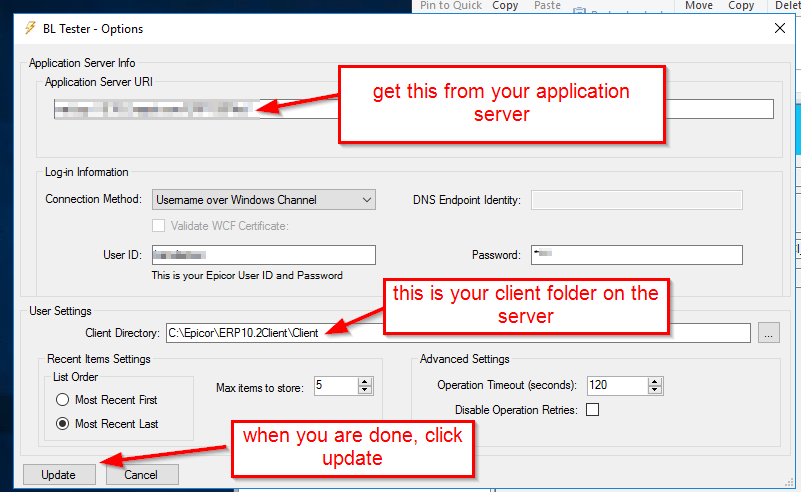Click Paste in background Explorer window
Image resolution: width=801 pixels, height=492 pixels.
click(x=547, y=5)
